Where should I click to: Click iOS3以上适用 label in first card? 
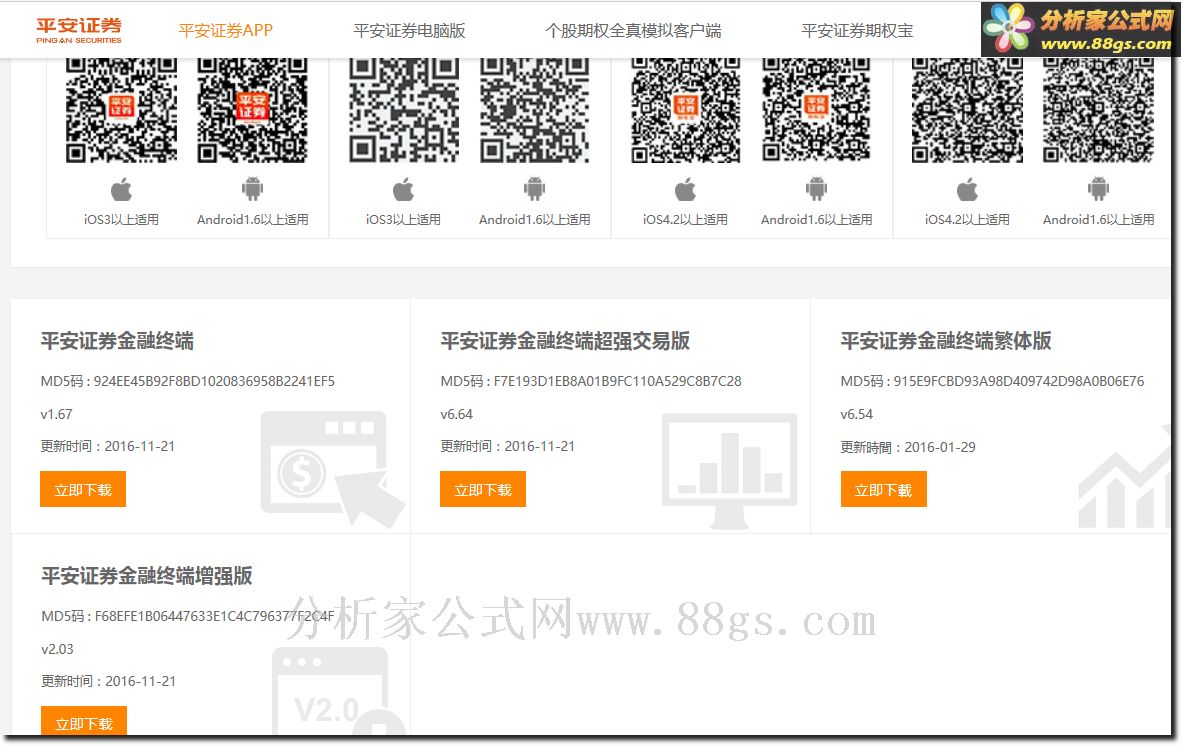121,220
